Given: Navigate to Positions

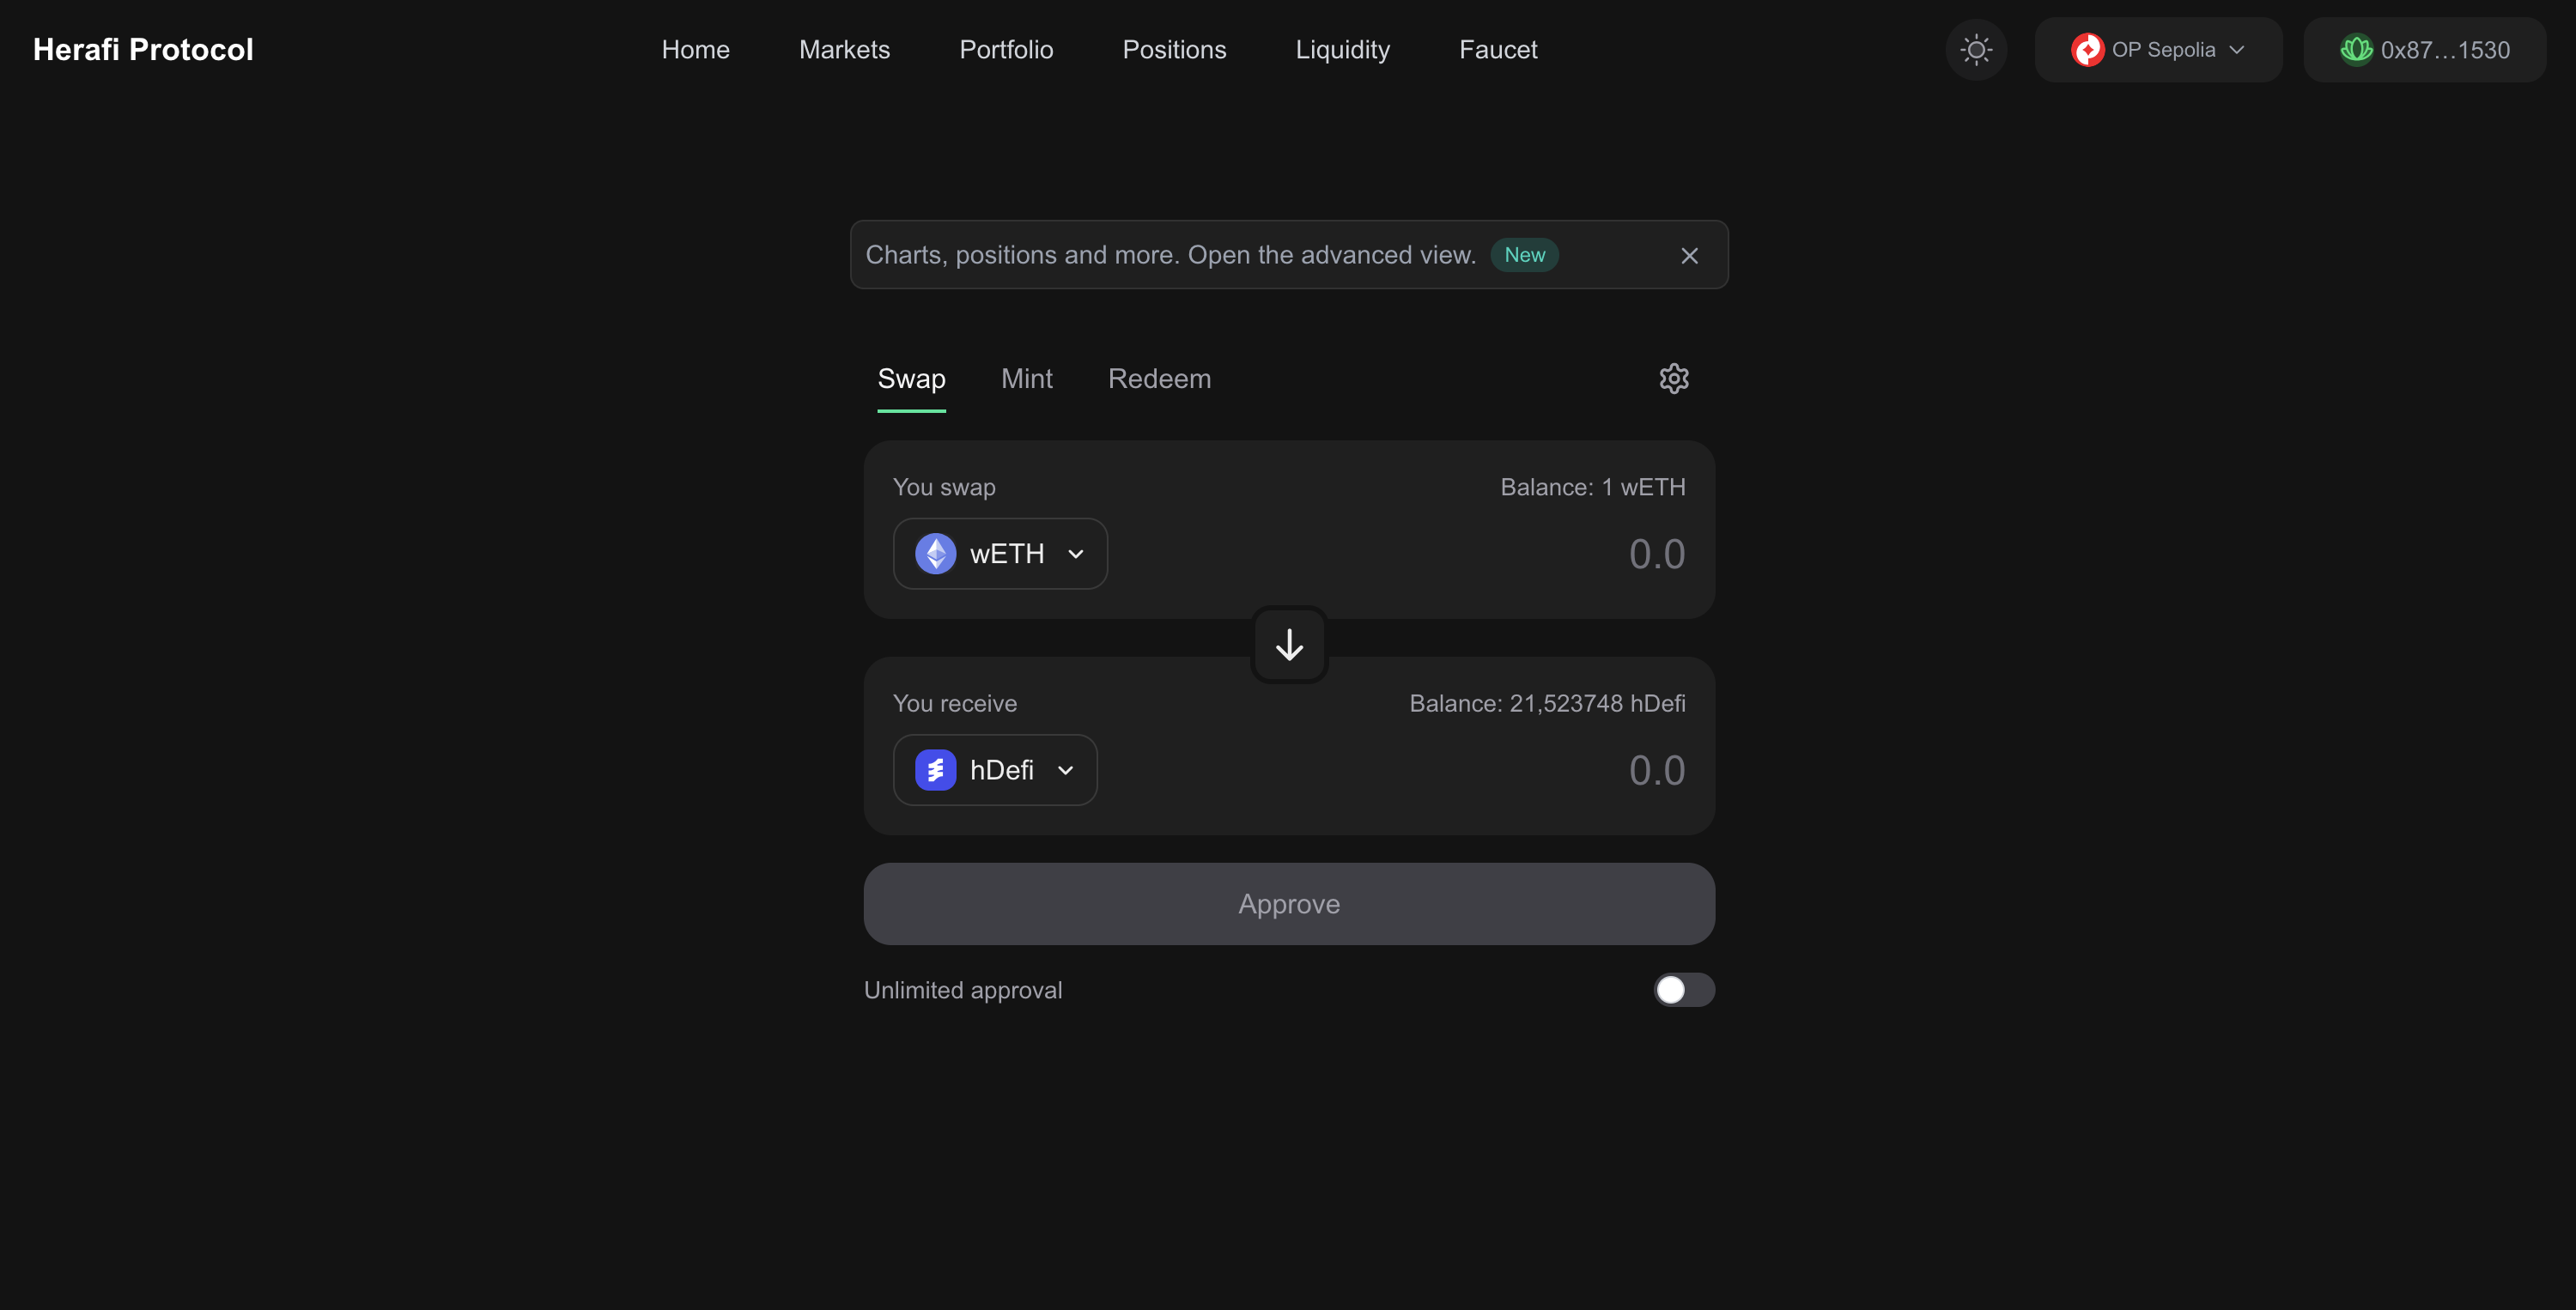Looking at the screenshot, I should (1174, 50).
